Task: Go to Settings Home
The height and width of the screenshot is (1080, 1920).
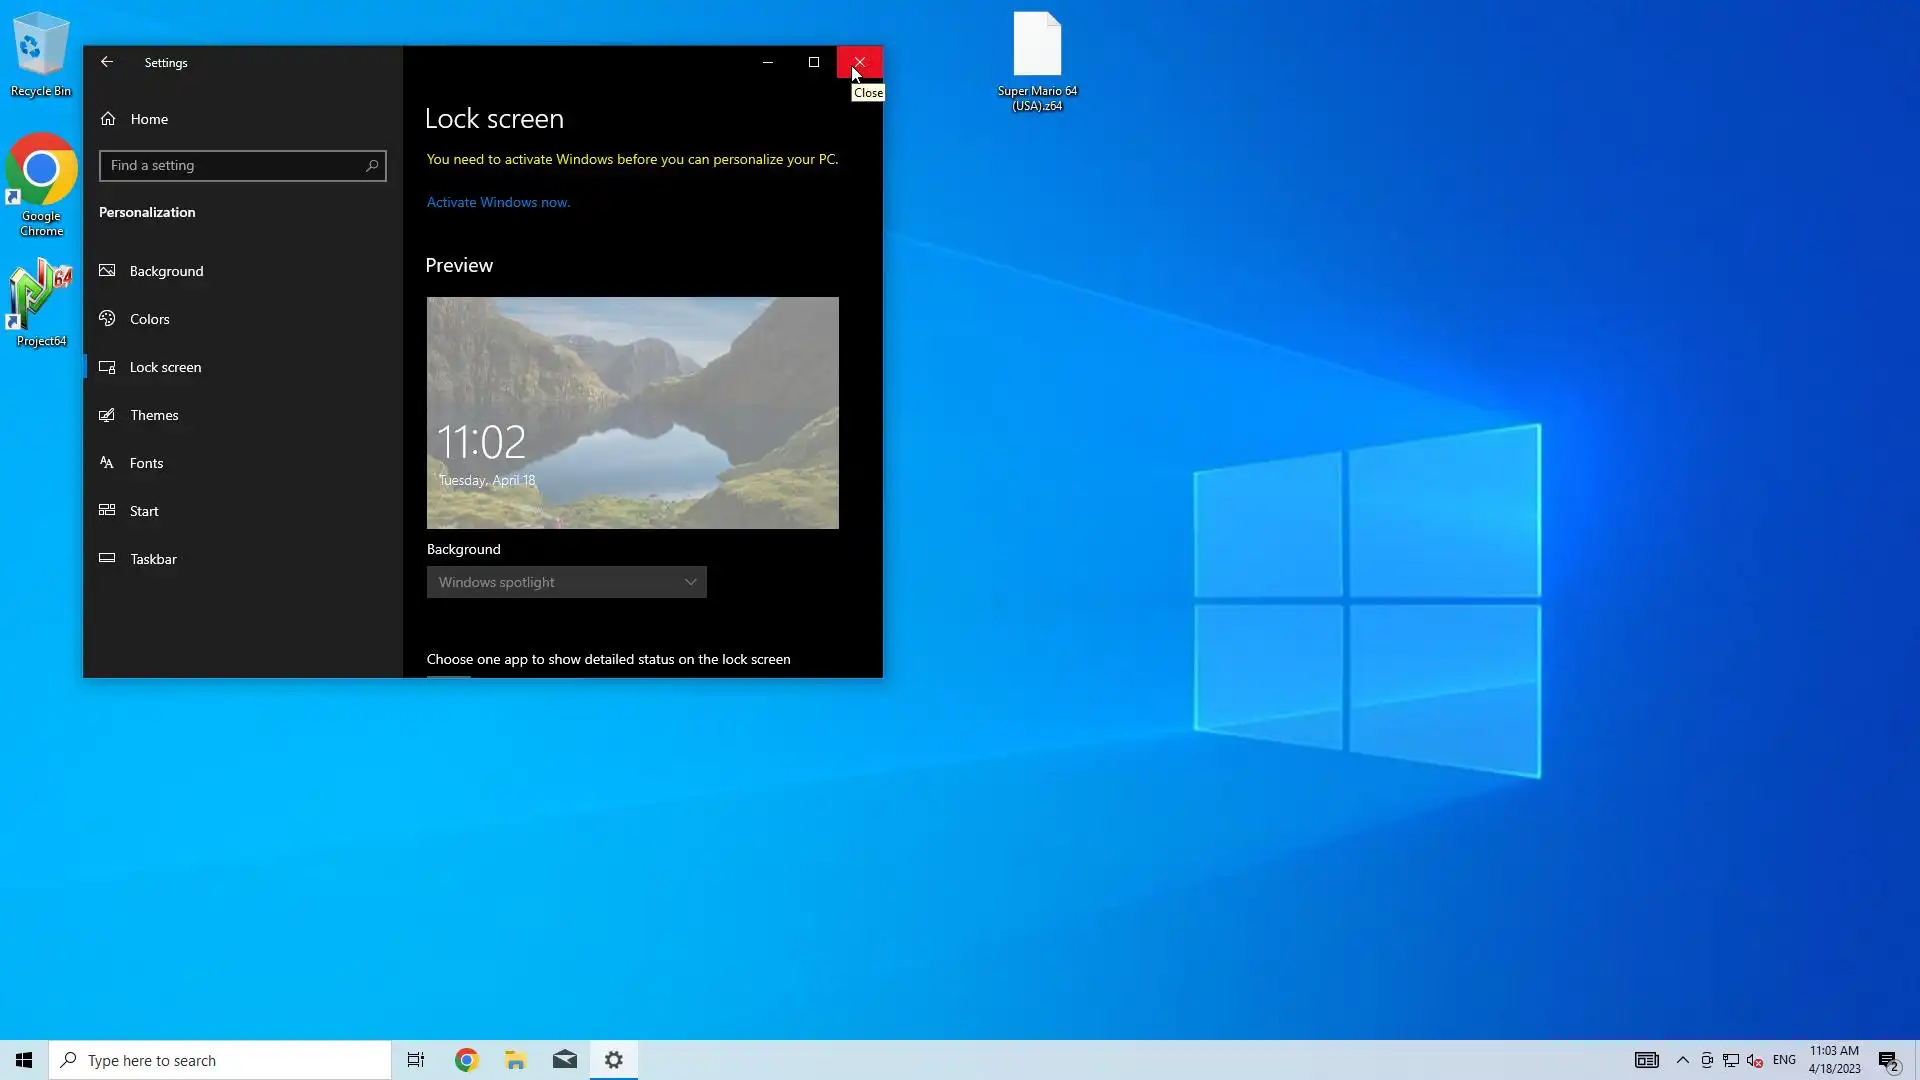Action: tap(149, 119)
